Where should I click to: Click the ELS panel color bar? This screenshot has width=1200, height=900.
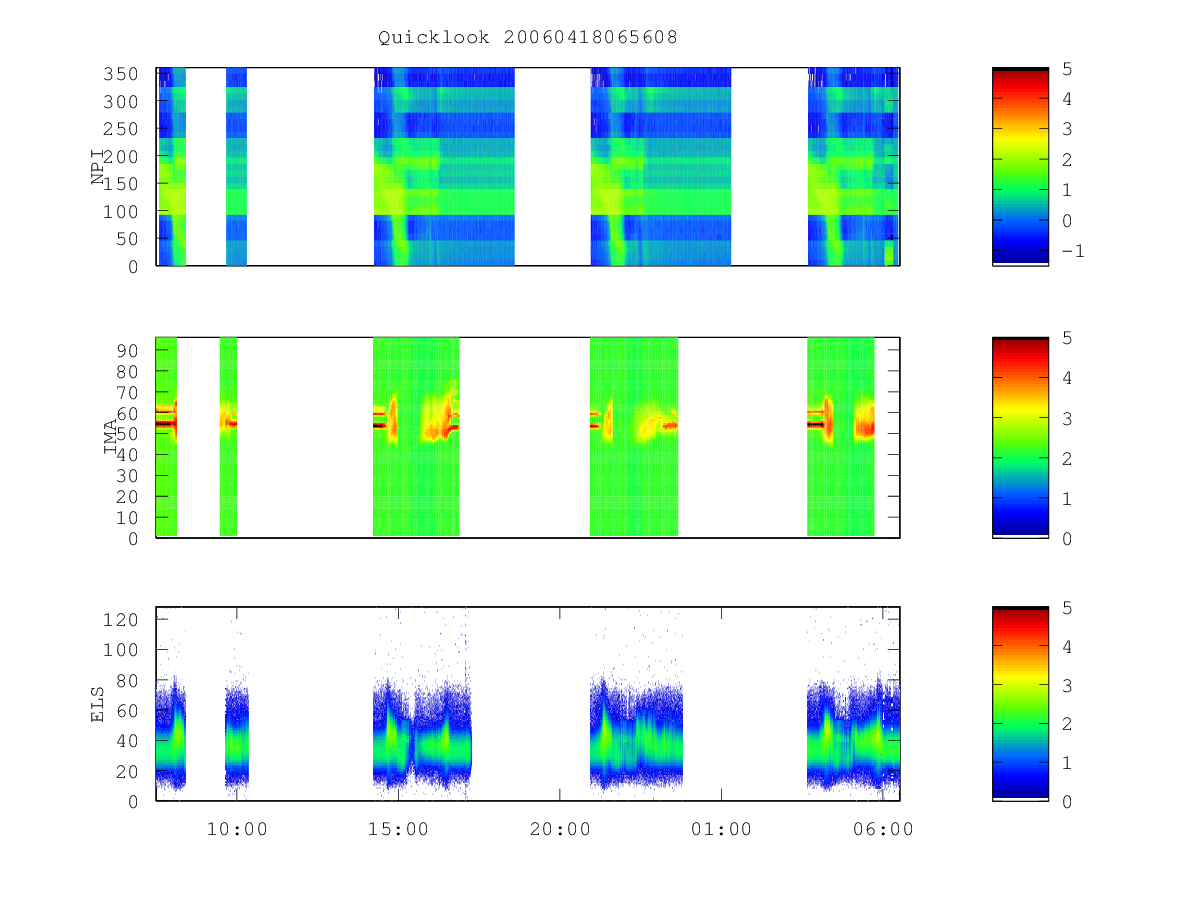coord(1020,704)
